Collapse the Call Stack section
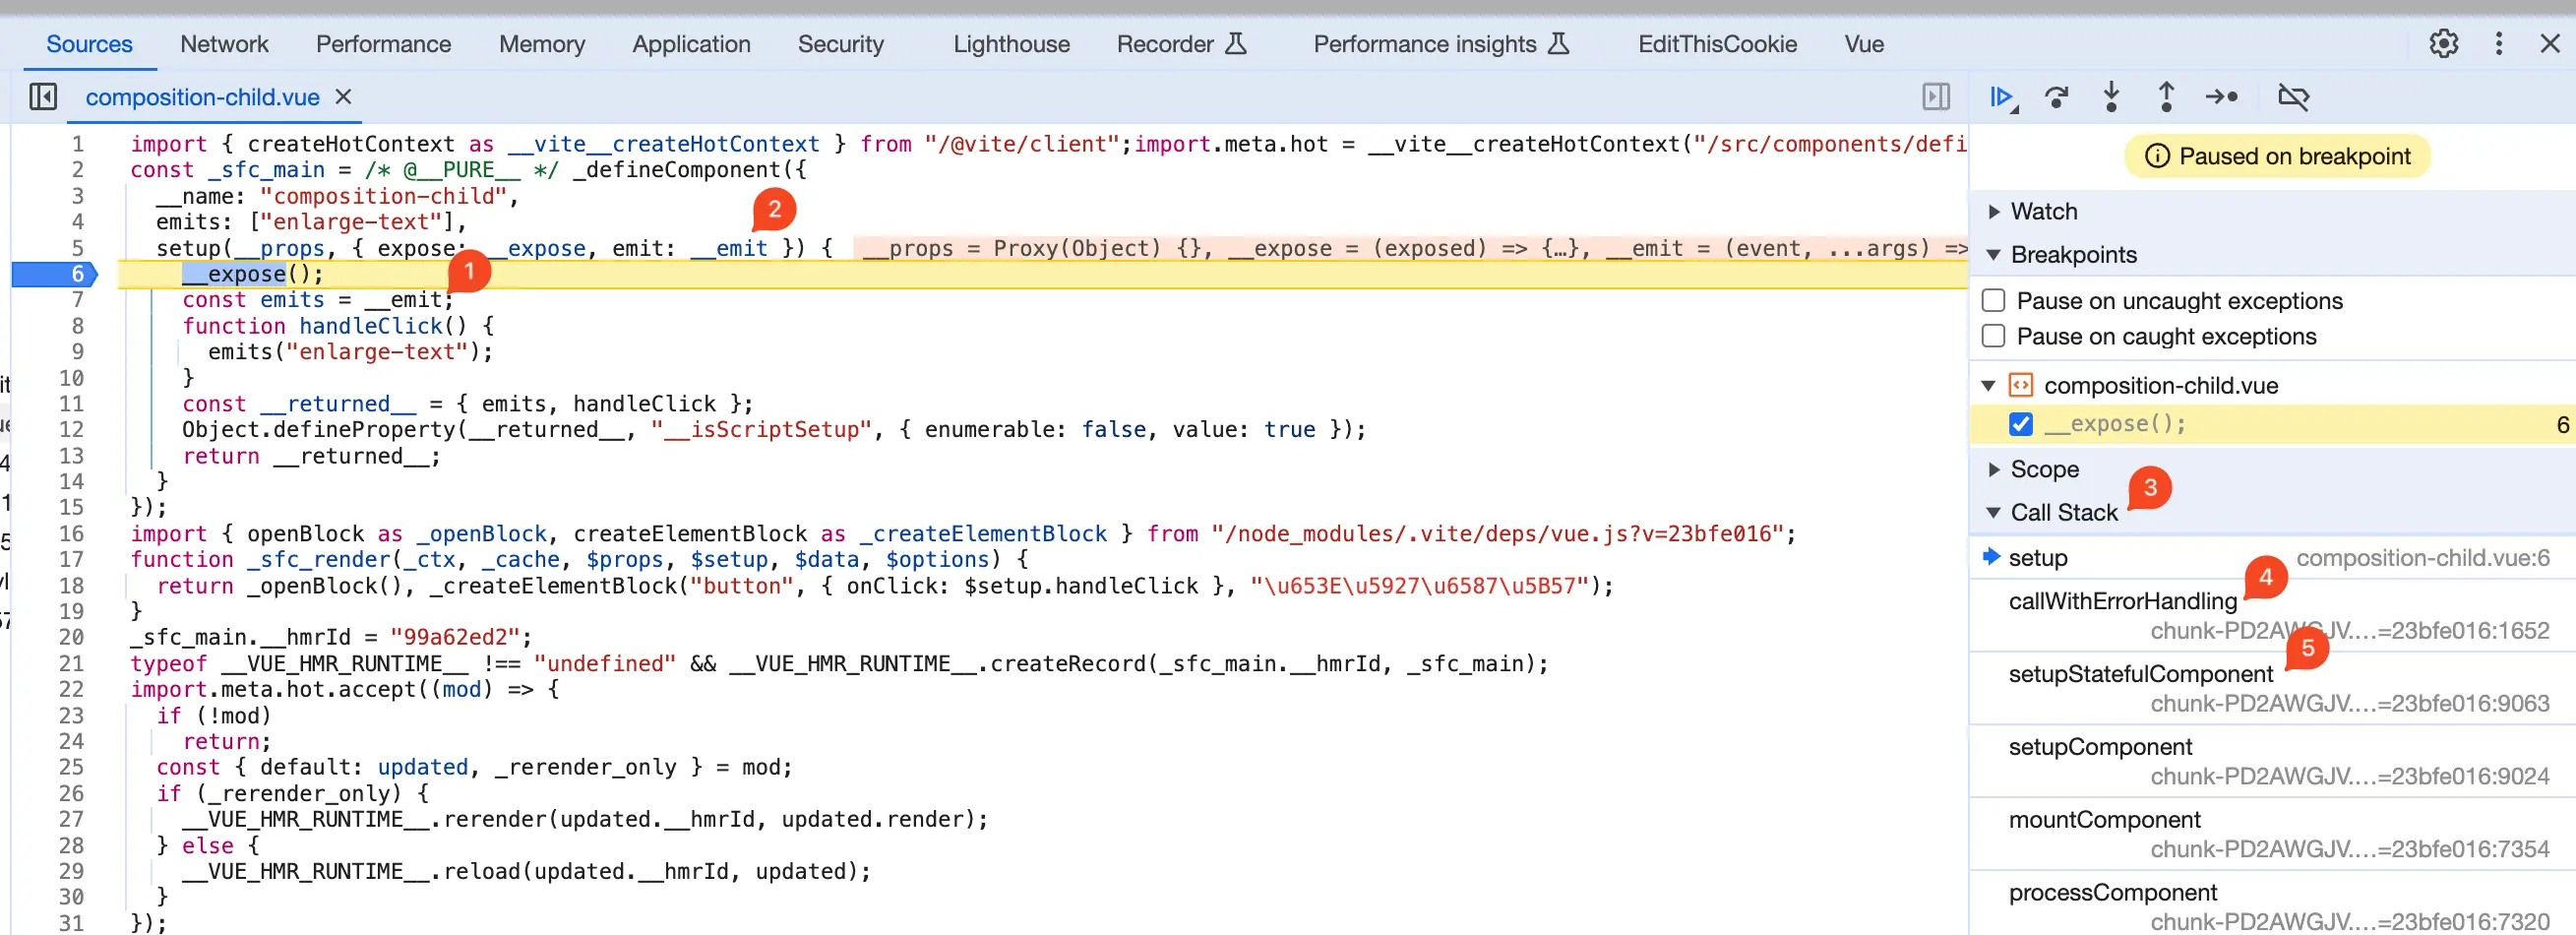This screenshot has width=2576, height=935. 1991,512
